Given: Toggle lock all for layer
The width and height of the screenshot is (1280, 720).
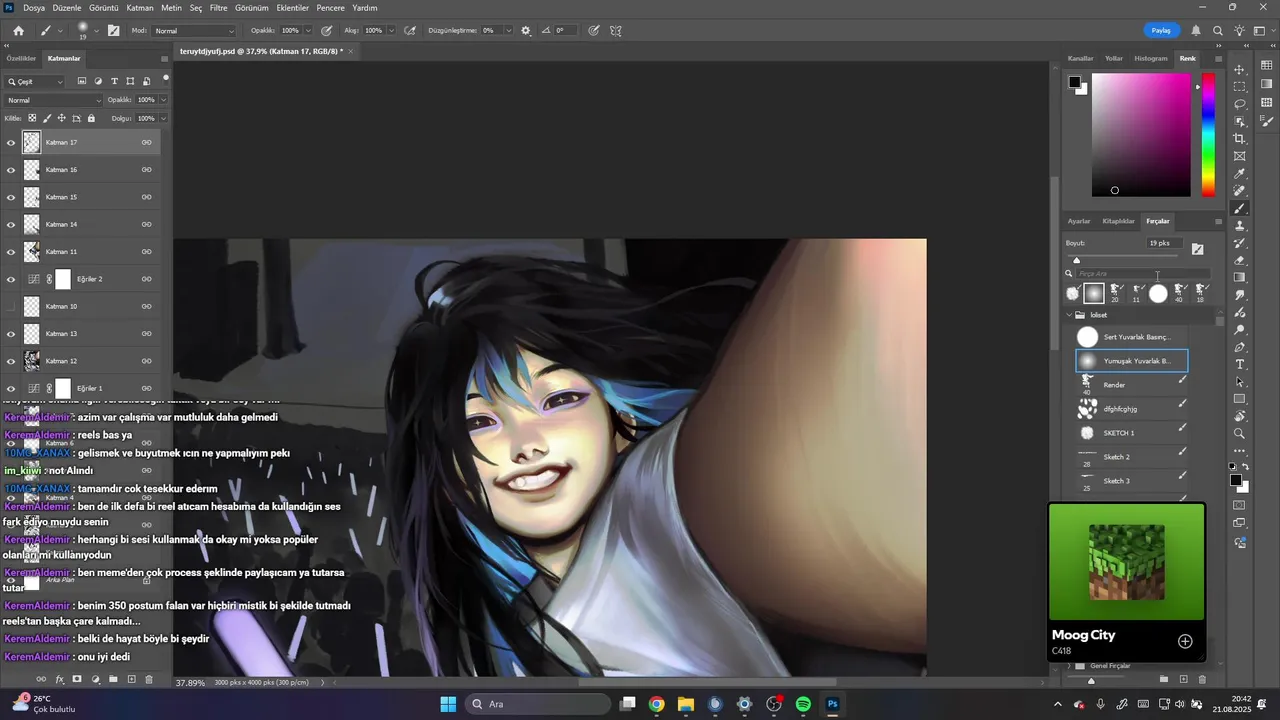Looking at the screenshot, I should (91, 118).
